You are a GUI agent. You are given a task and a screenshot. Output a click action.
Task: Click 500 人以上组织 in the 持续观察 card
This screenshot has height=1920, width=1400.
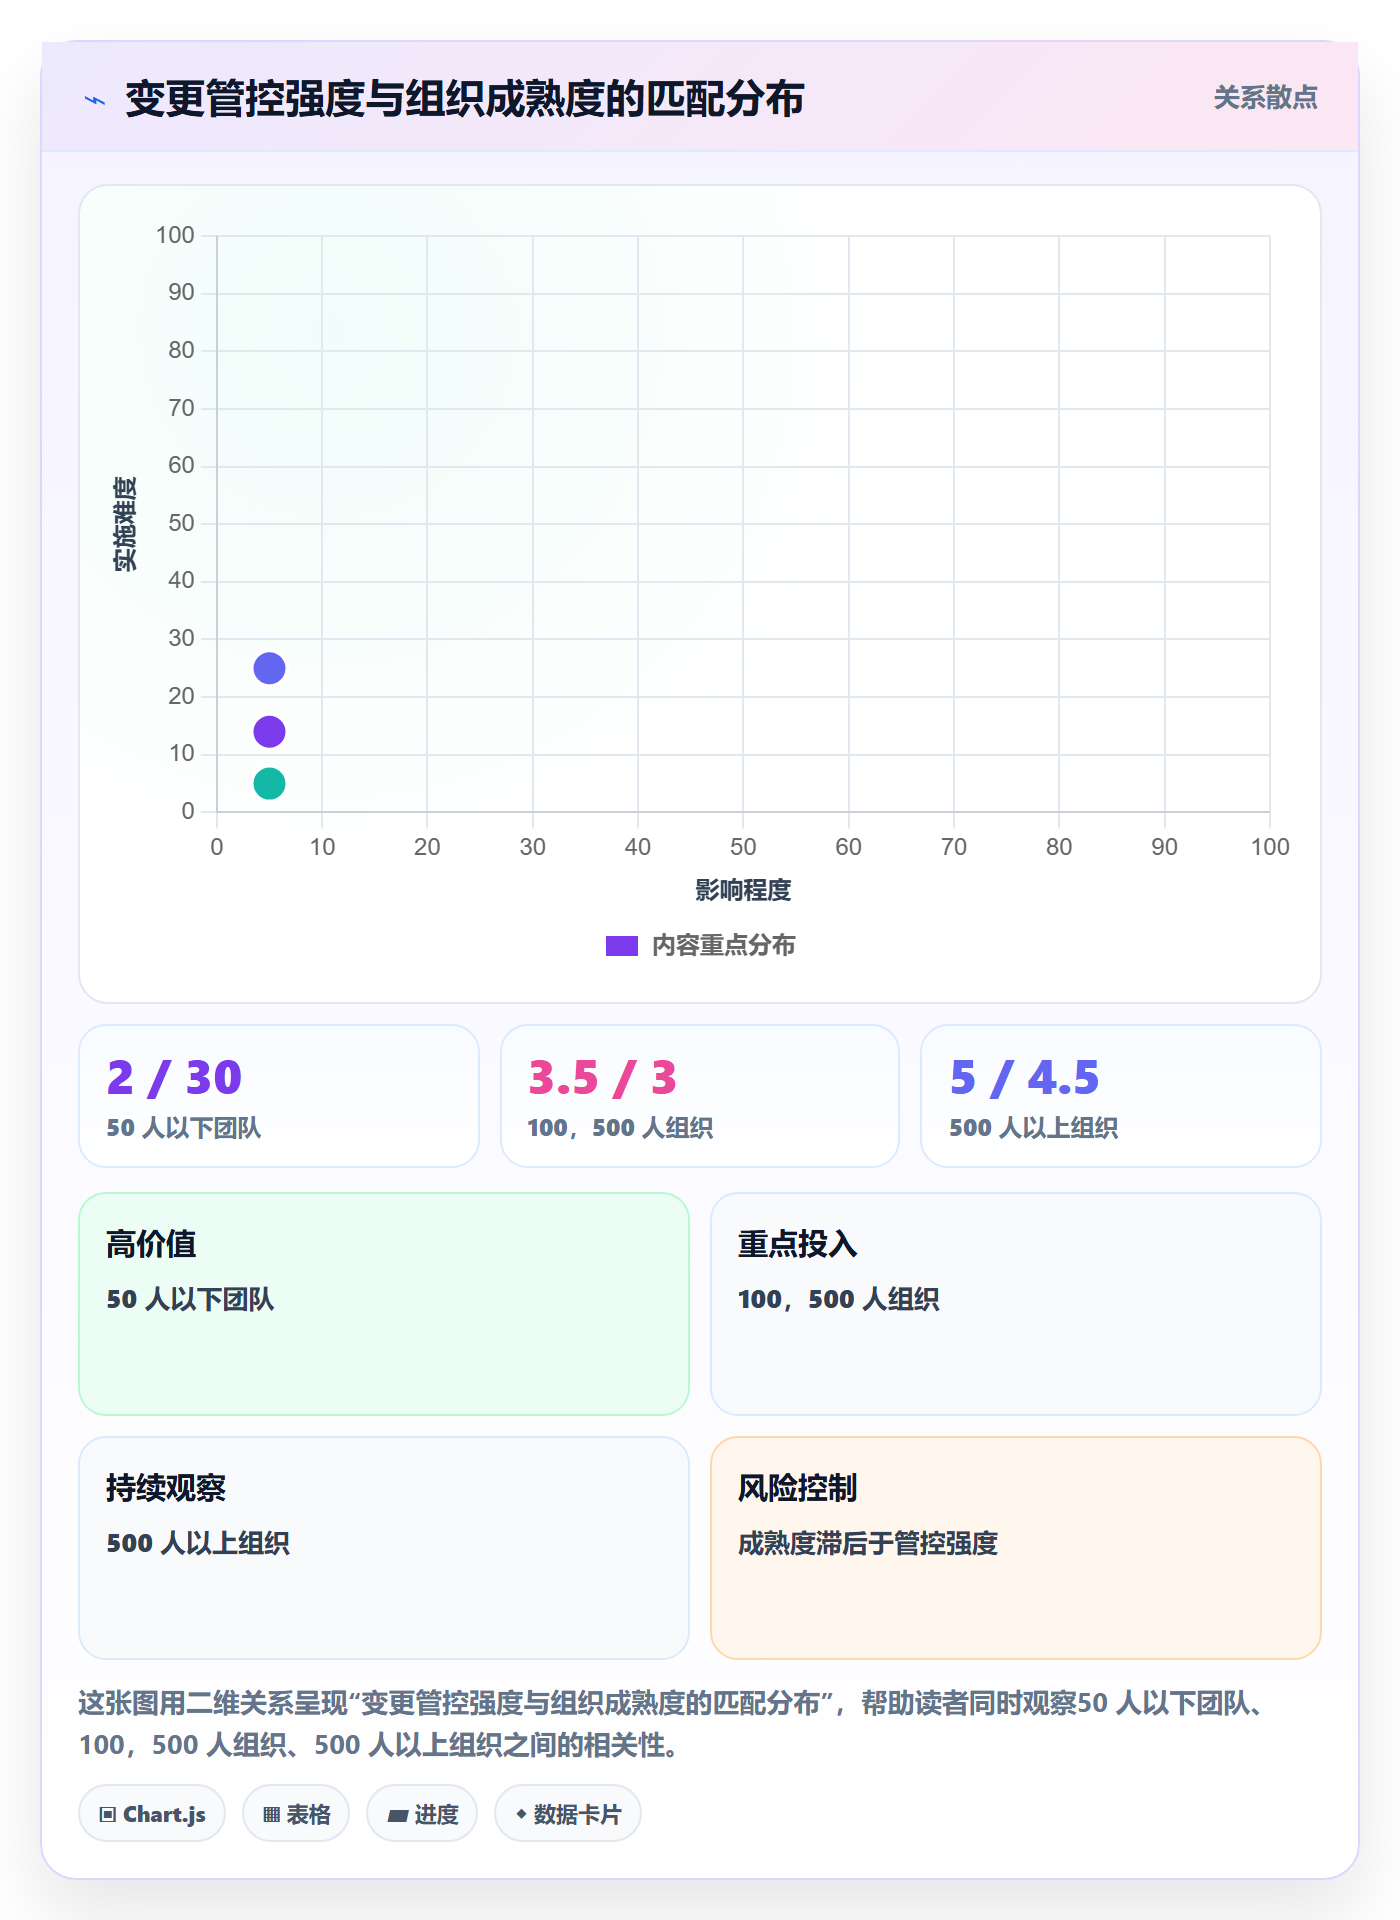click(198, 1543)
